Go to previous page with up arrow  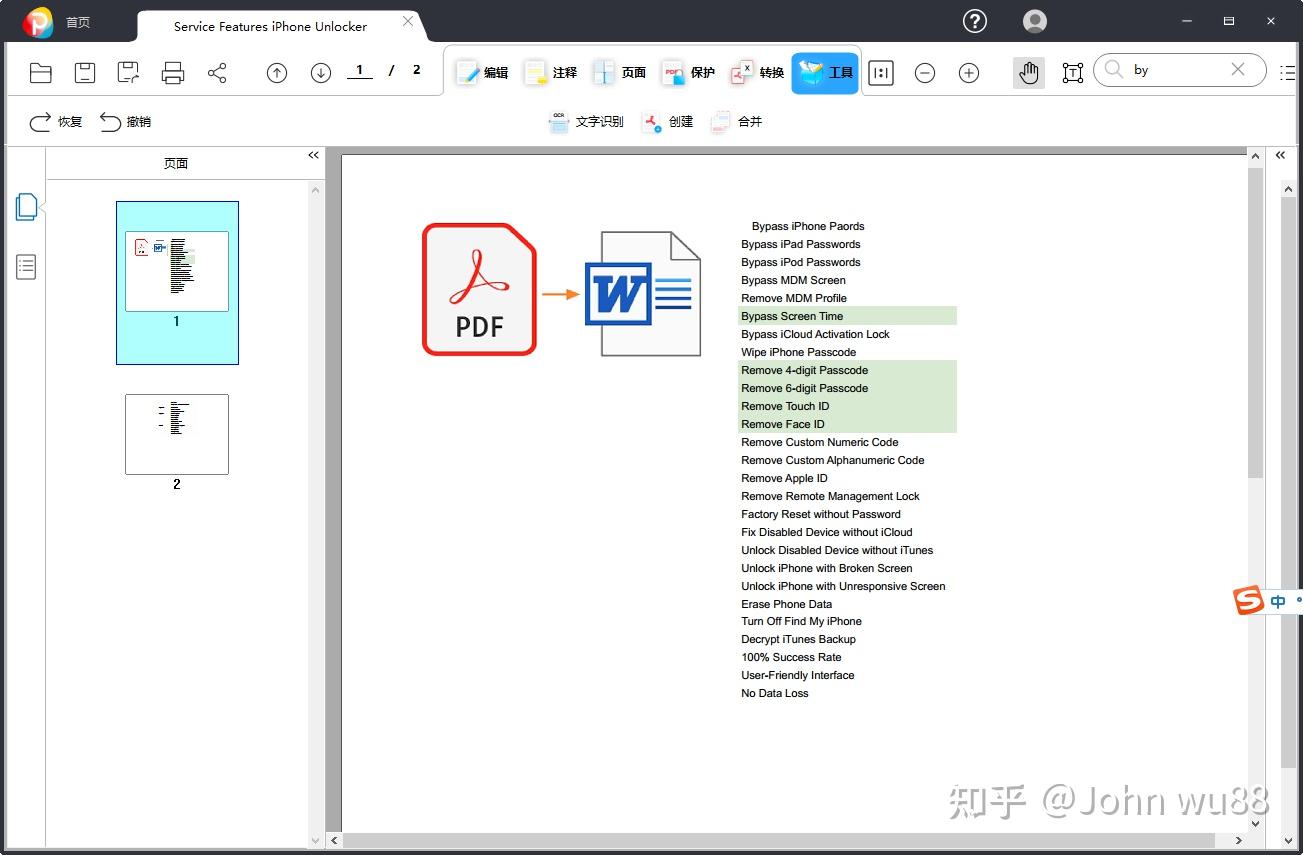click(x=277, y=72)
